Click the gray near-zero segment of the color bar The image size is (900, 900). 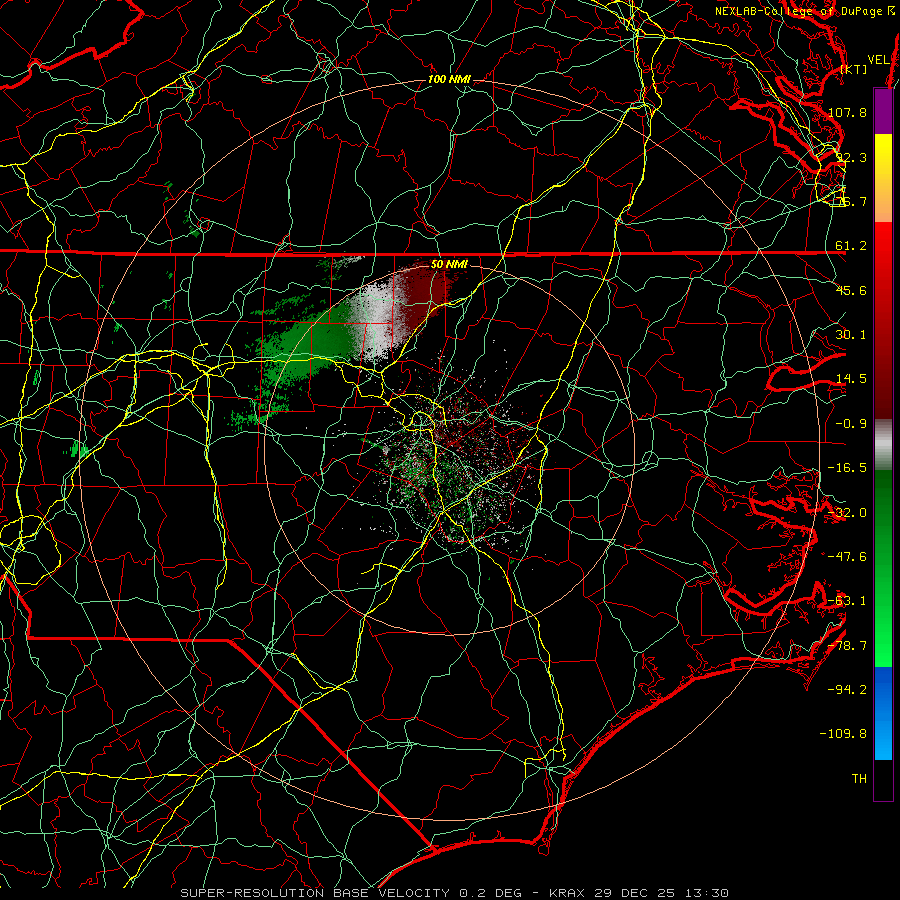point(883,445)
